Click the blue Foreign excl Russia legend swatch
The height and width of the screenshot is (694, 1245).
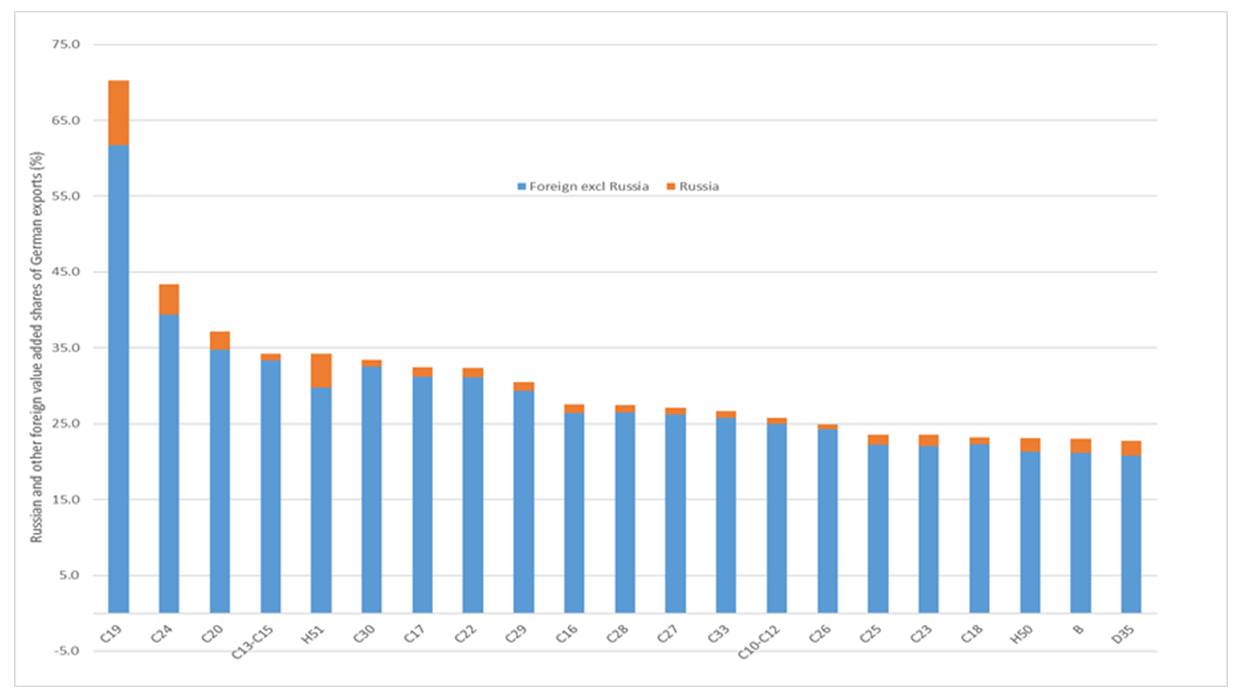(520, 187)
